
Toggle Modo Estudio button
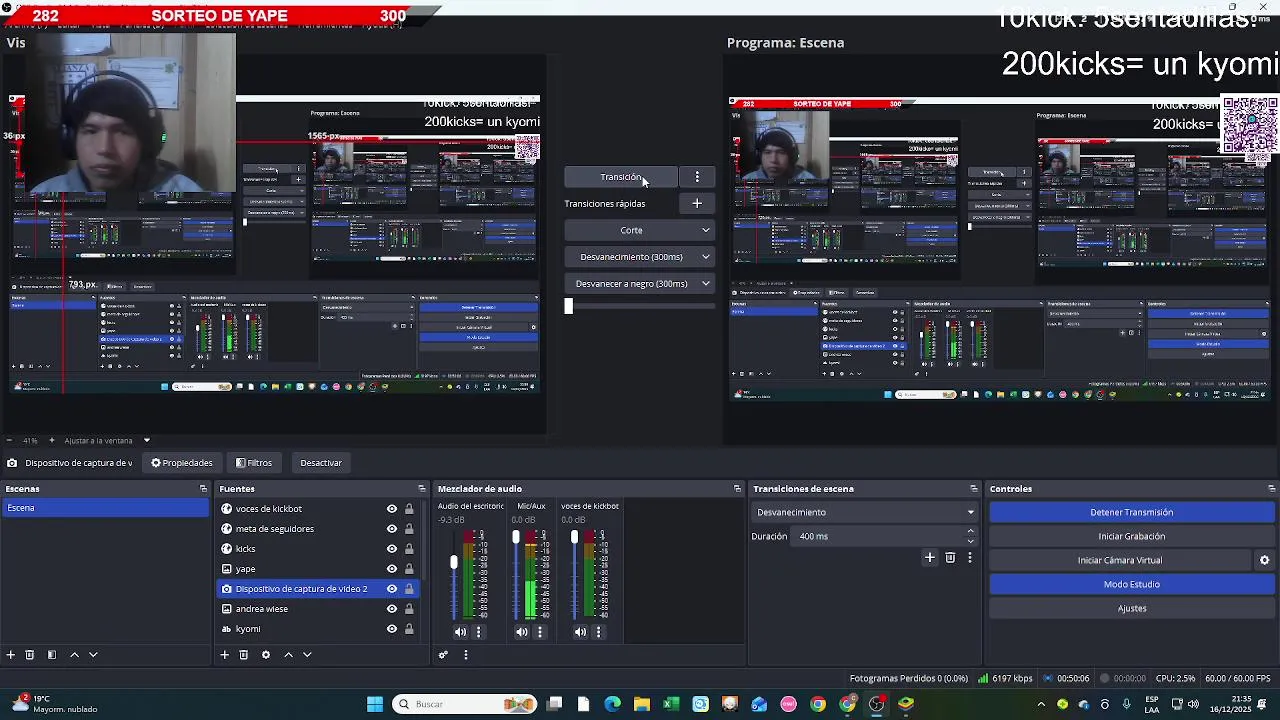tap(1132, 584)
